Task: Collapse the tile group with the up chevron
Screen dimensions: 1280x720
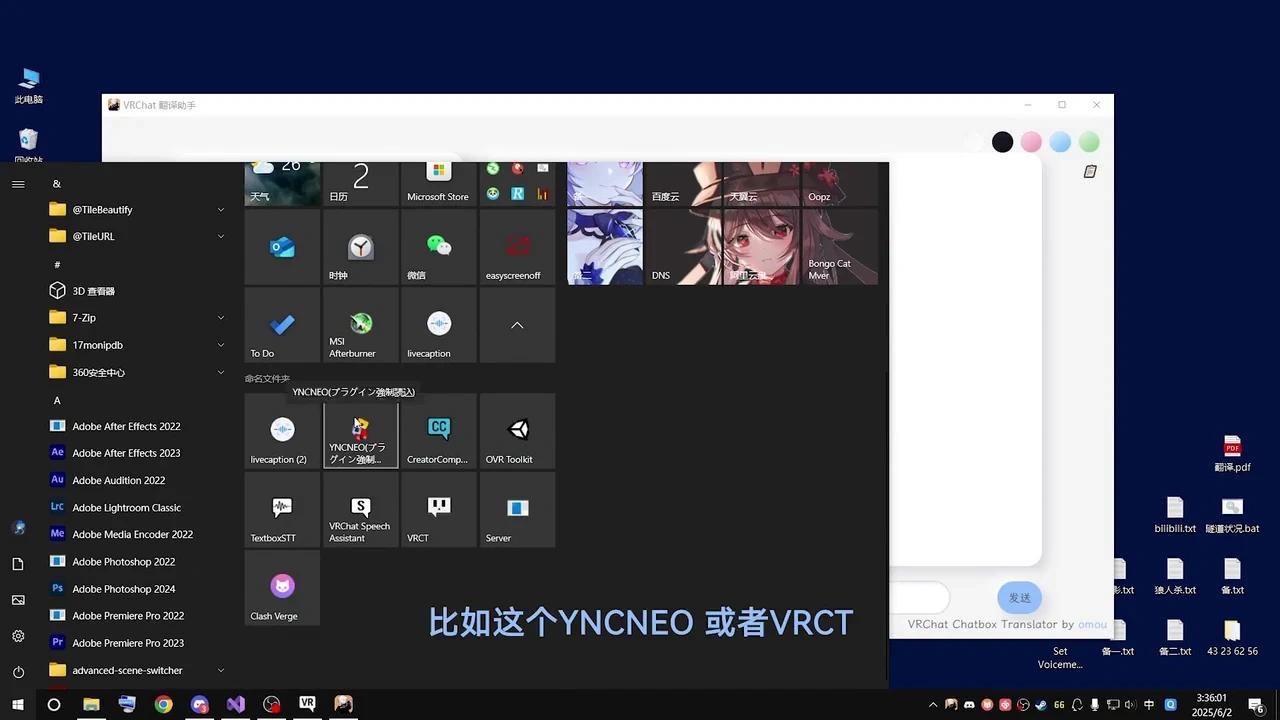Action: pos(517,325)
